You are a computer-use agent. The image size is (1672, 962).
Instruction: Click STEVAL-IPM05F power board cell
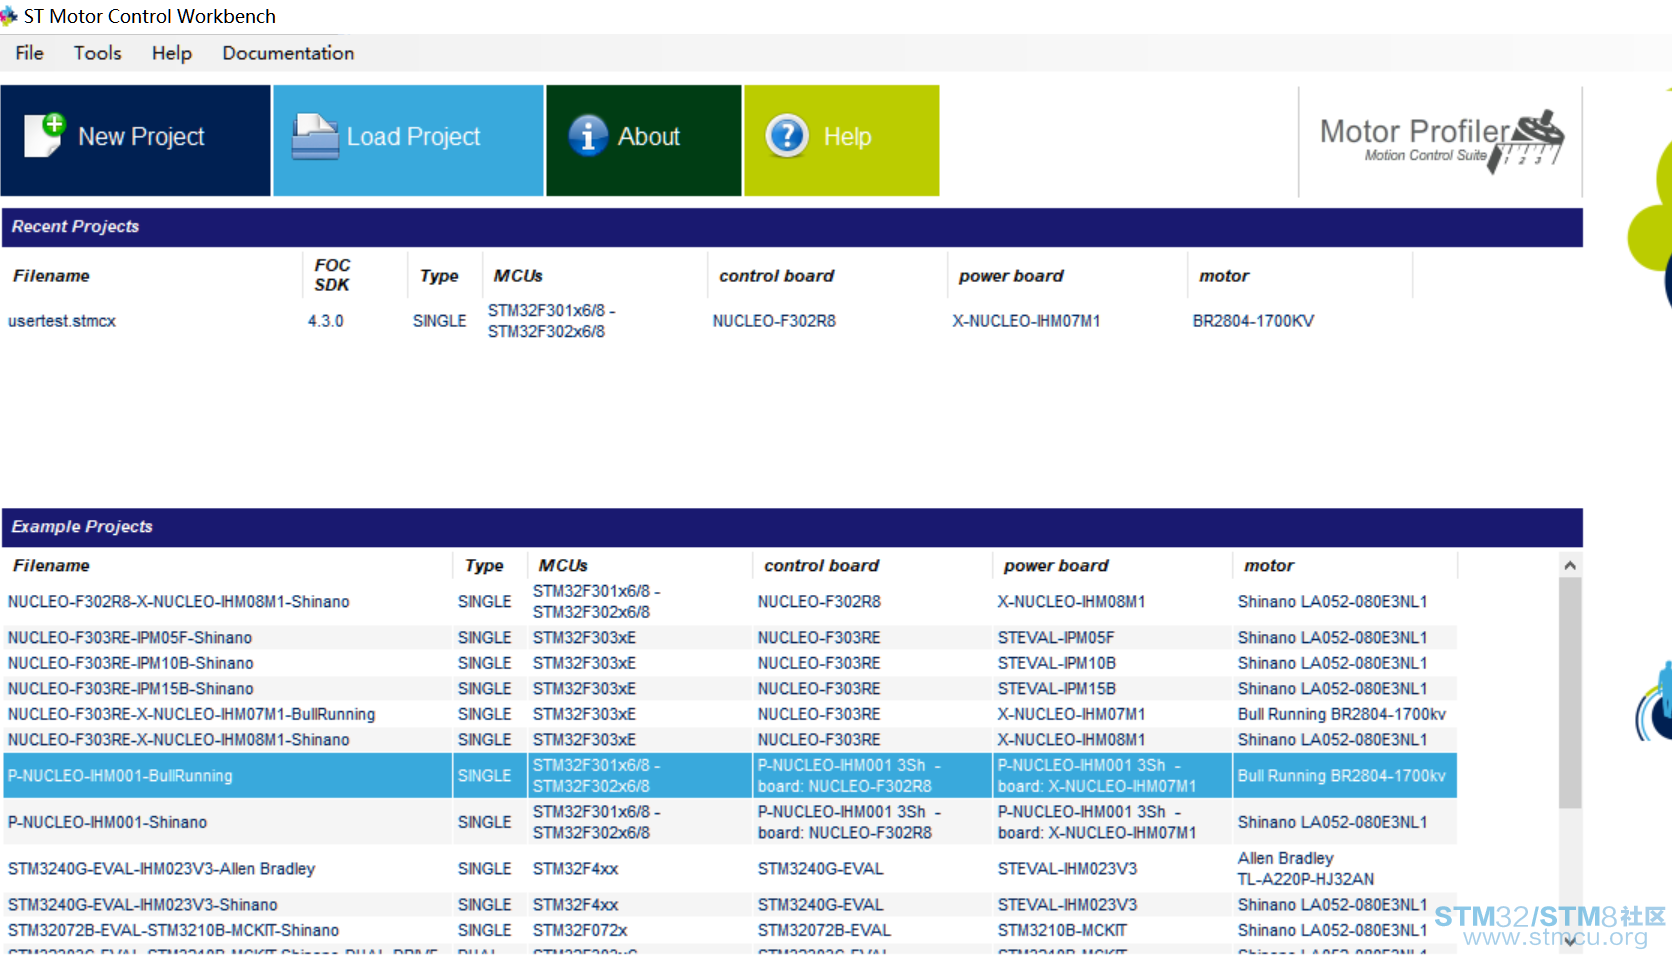pos(1056,638)
